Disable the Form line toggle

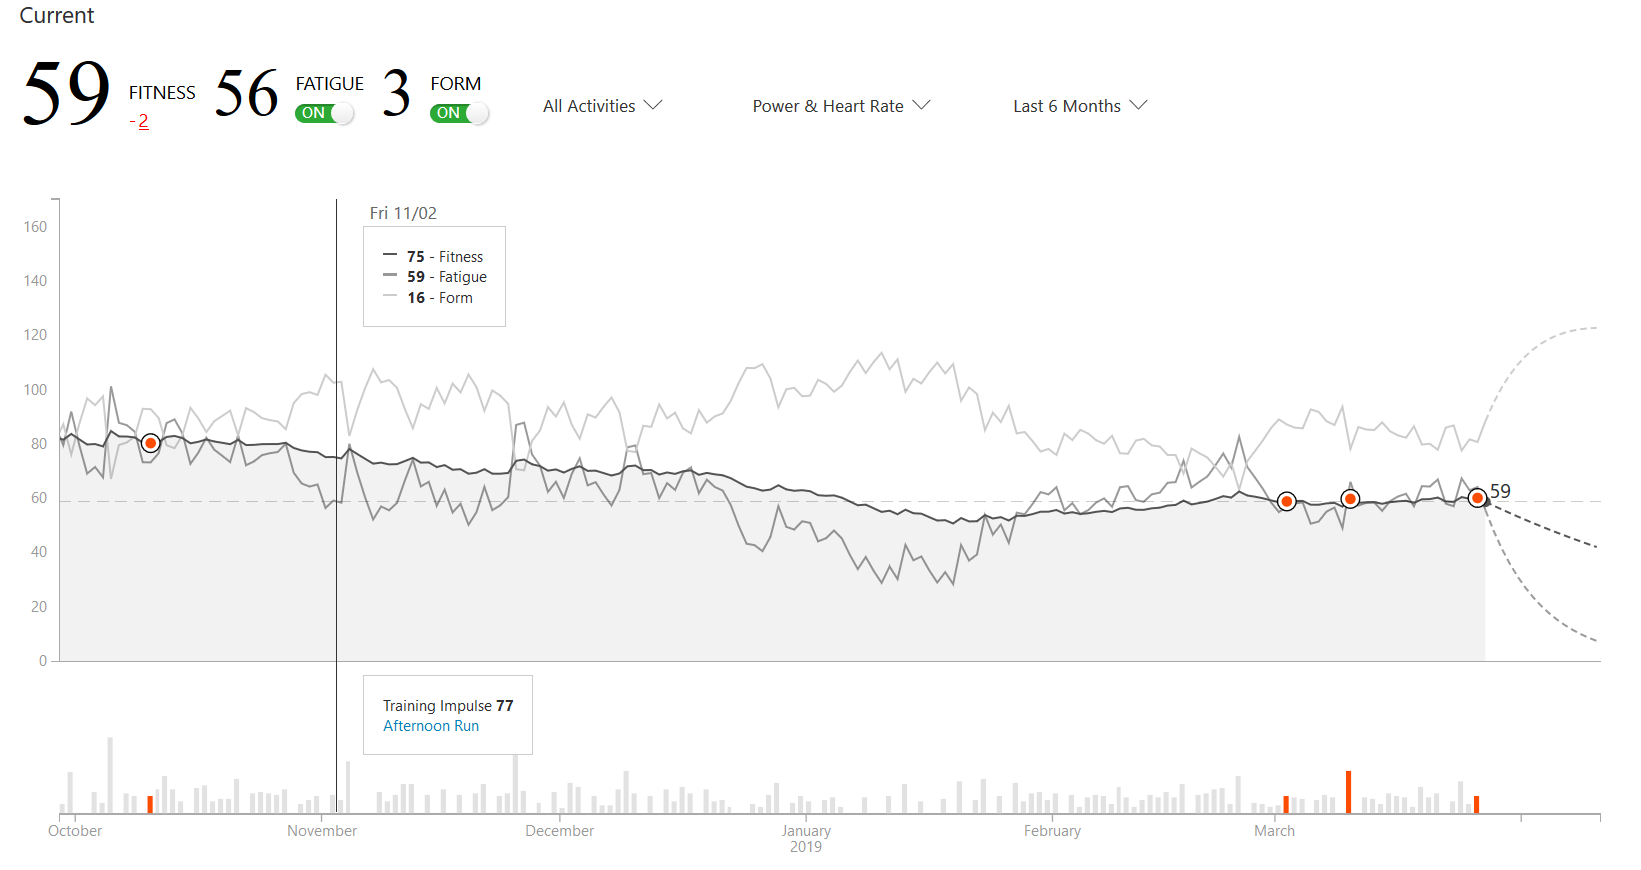point(460,113)
